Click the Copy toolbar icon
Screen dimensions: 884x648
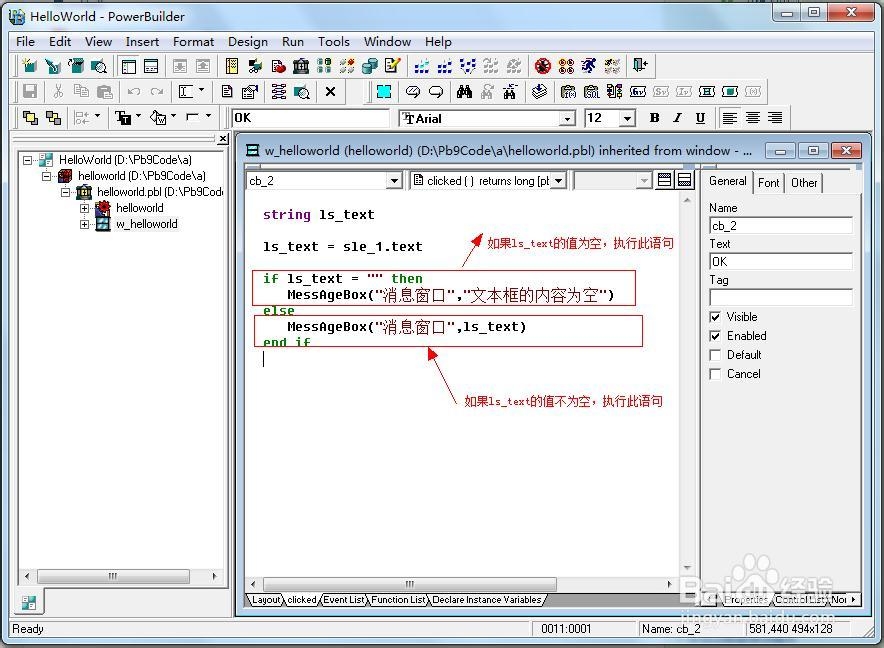(x=81, y=91)
